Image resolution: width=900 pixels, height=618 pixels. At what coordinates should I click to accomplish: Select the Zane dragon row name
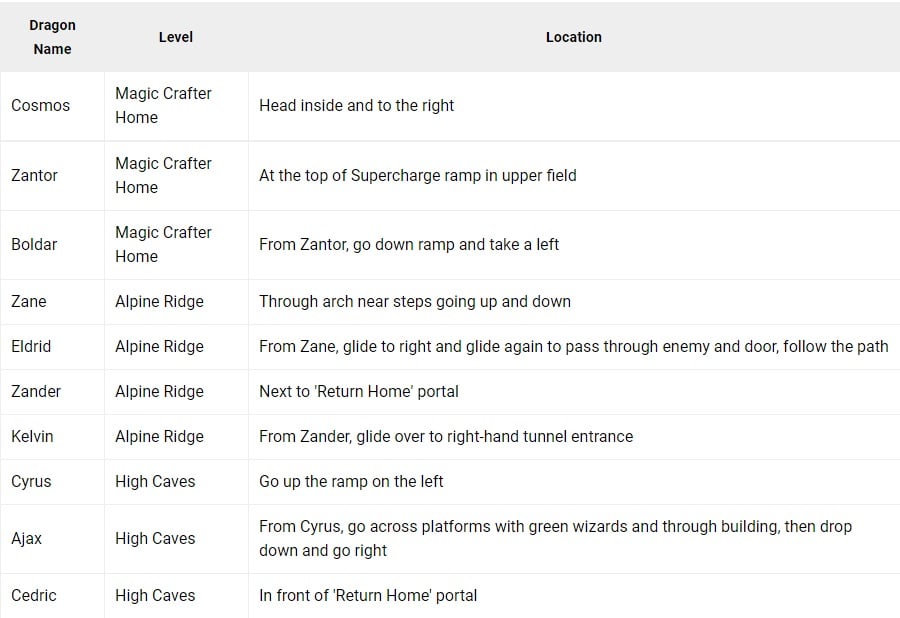[x=29, y=301]
